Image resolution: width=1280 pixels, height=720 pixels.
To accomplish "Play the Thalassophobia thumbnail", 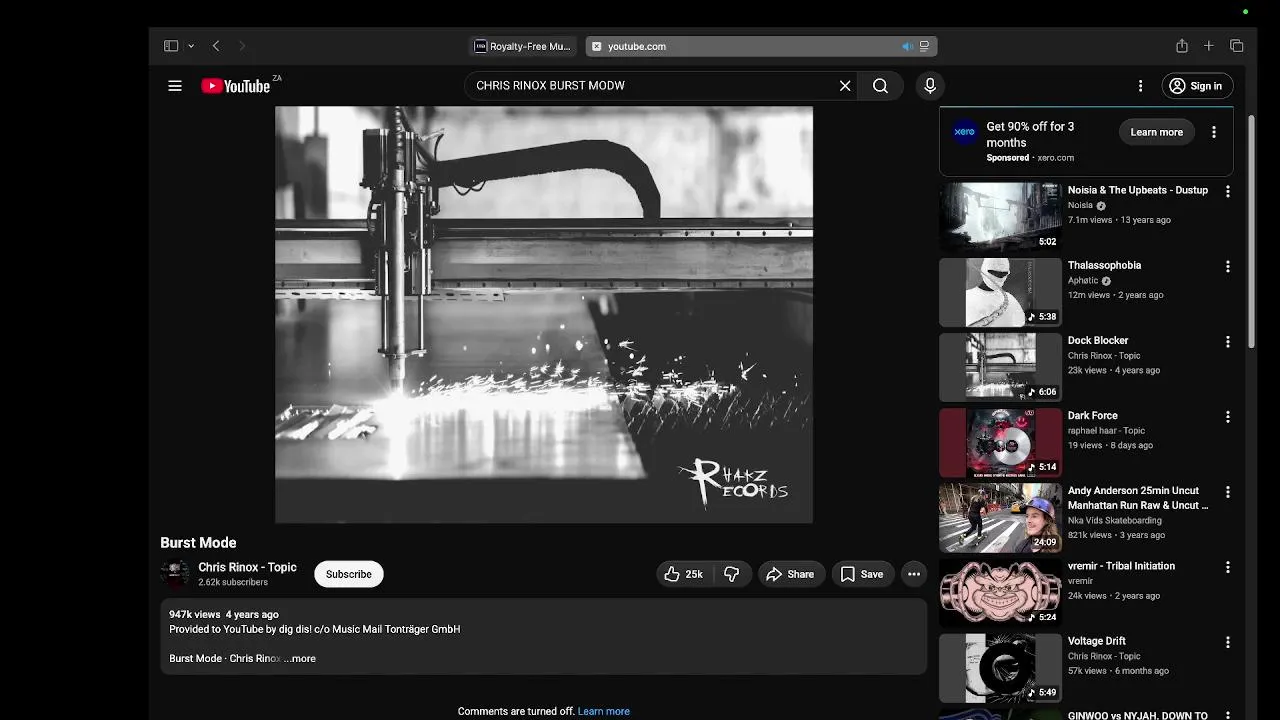I will click(1000, 292).
